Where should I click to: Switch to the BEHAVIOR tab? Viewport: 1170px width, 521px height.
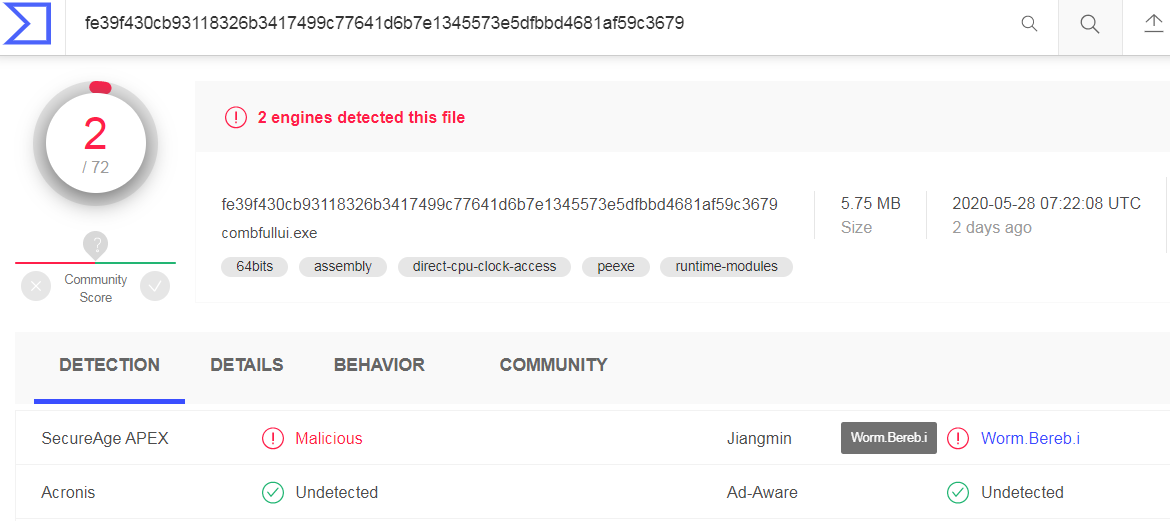coord(379,365)
